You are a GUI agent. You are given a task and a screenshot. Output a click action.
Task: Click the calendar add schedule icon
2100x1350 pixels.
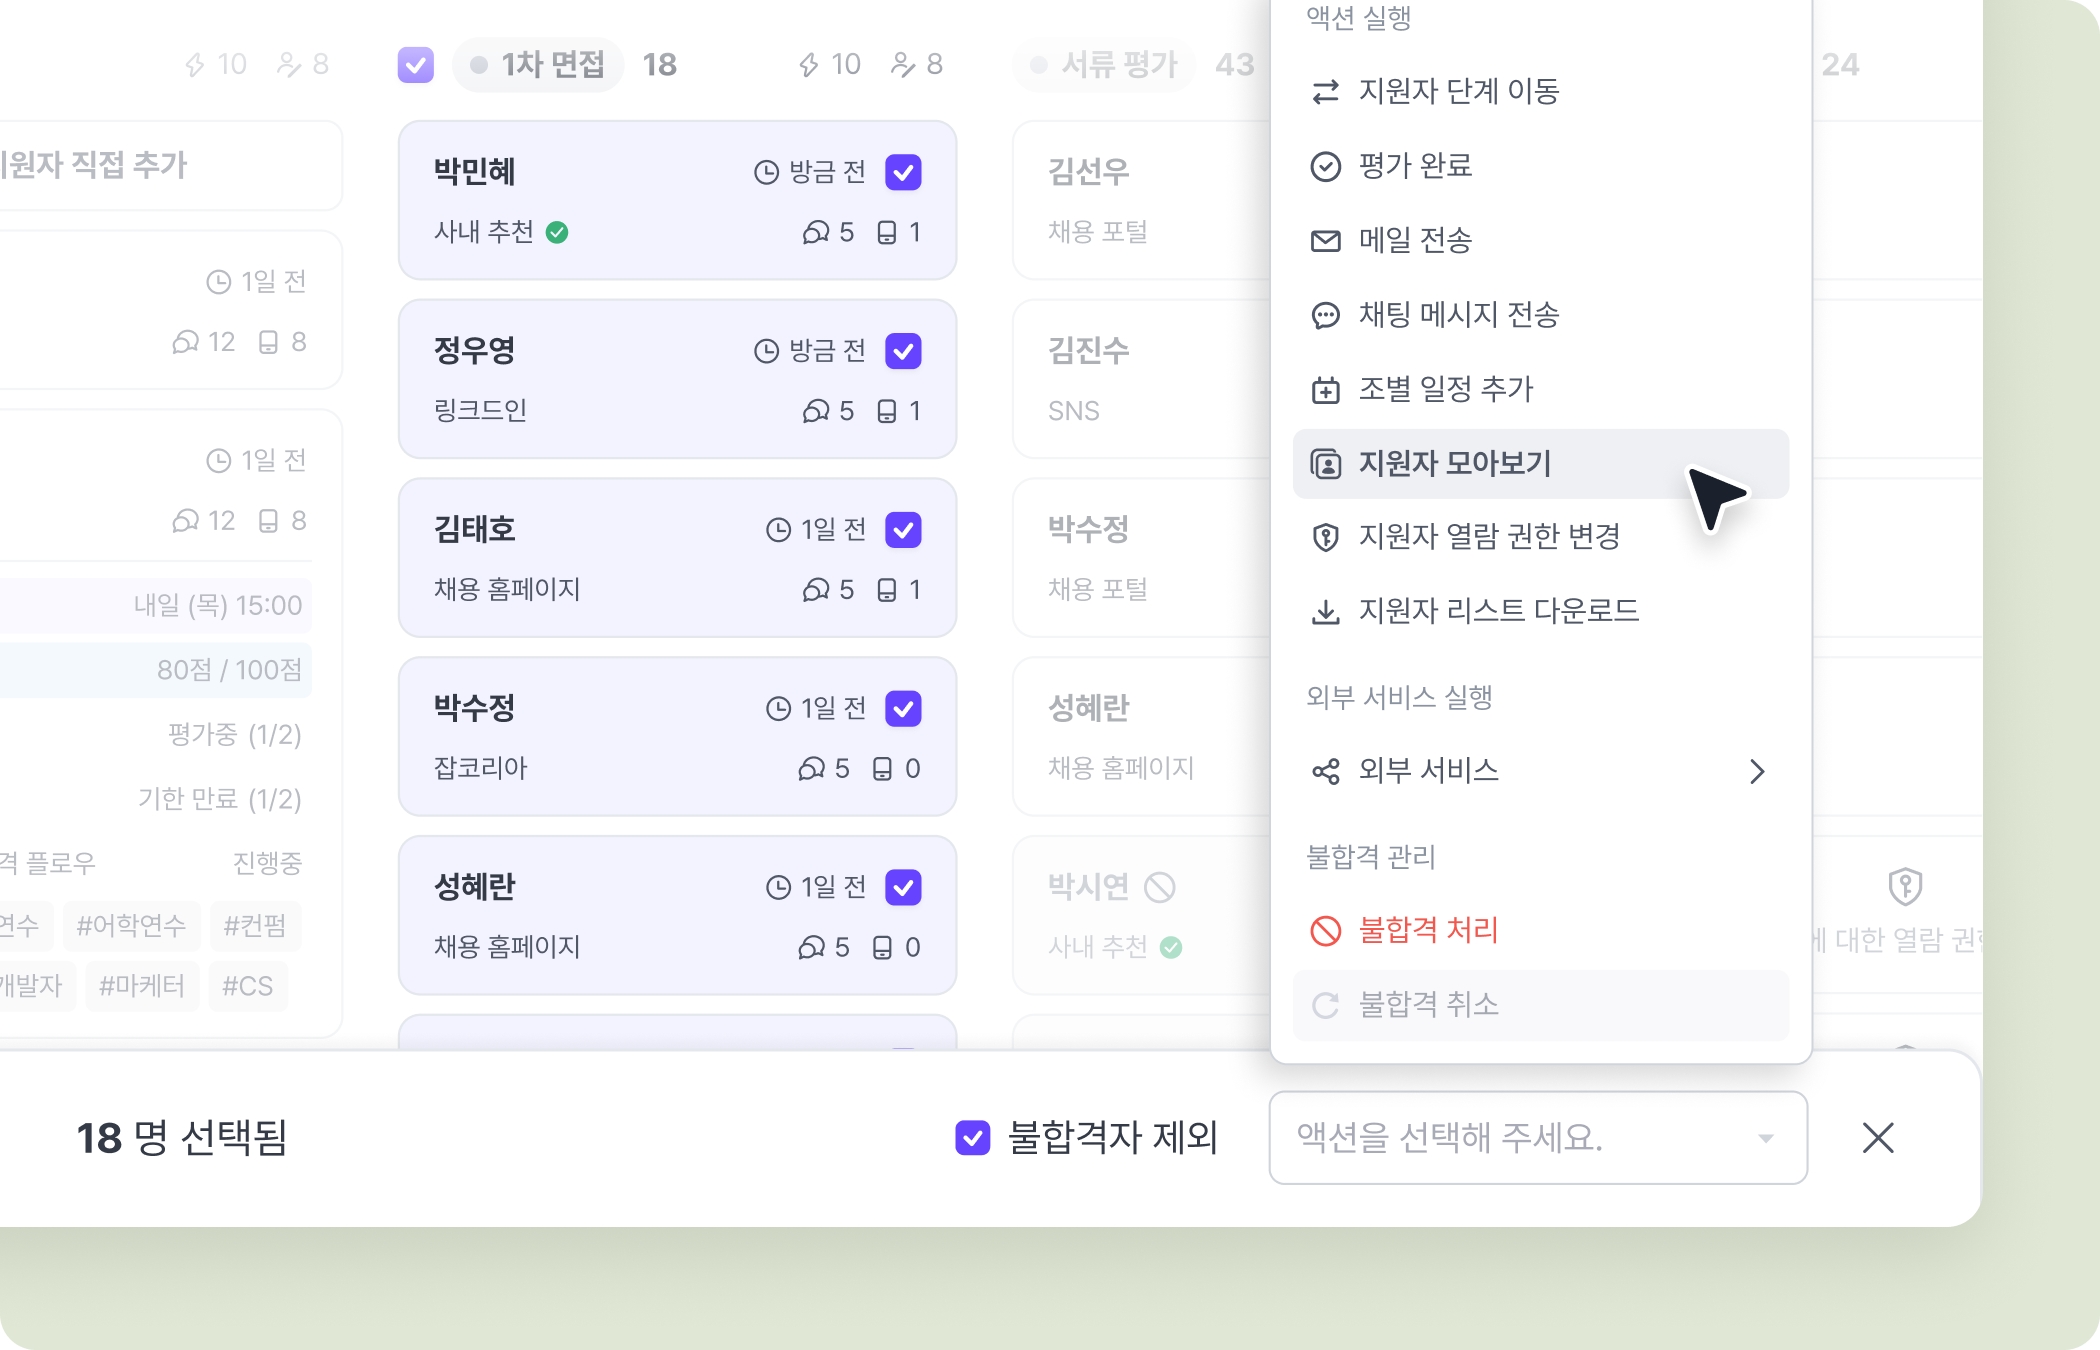tap(1325, 390)
